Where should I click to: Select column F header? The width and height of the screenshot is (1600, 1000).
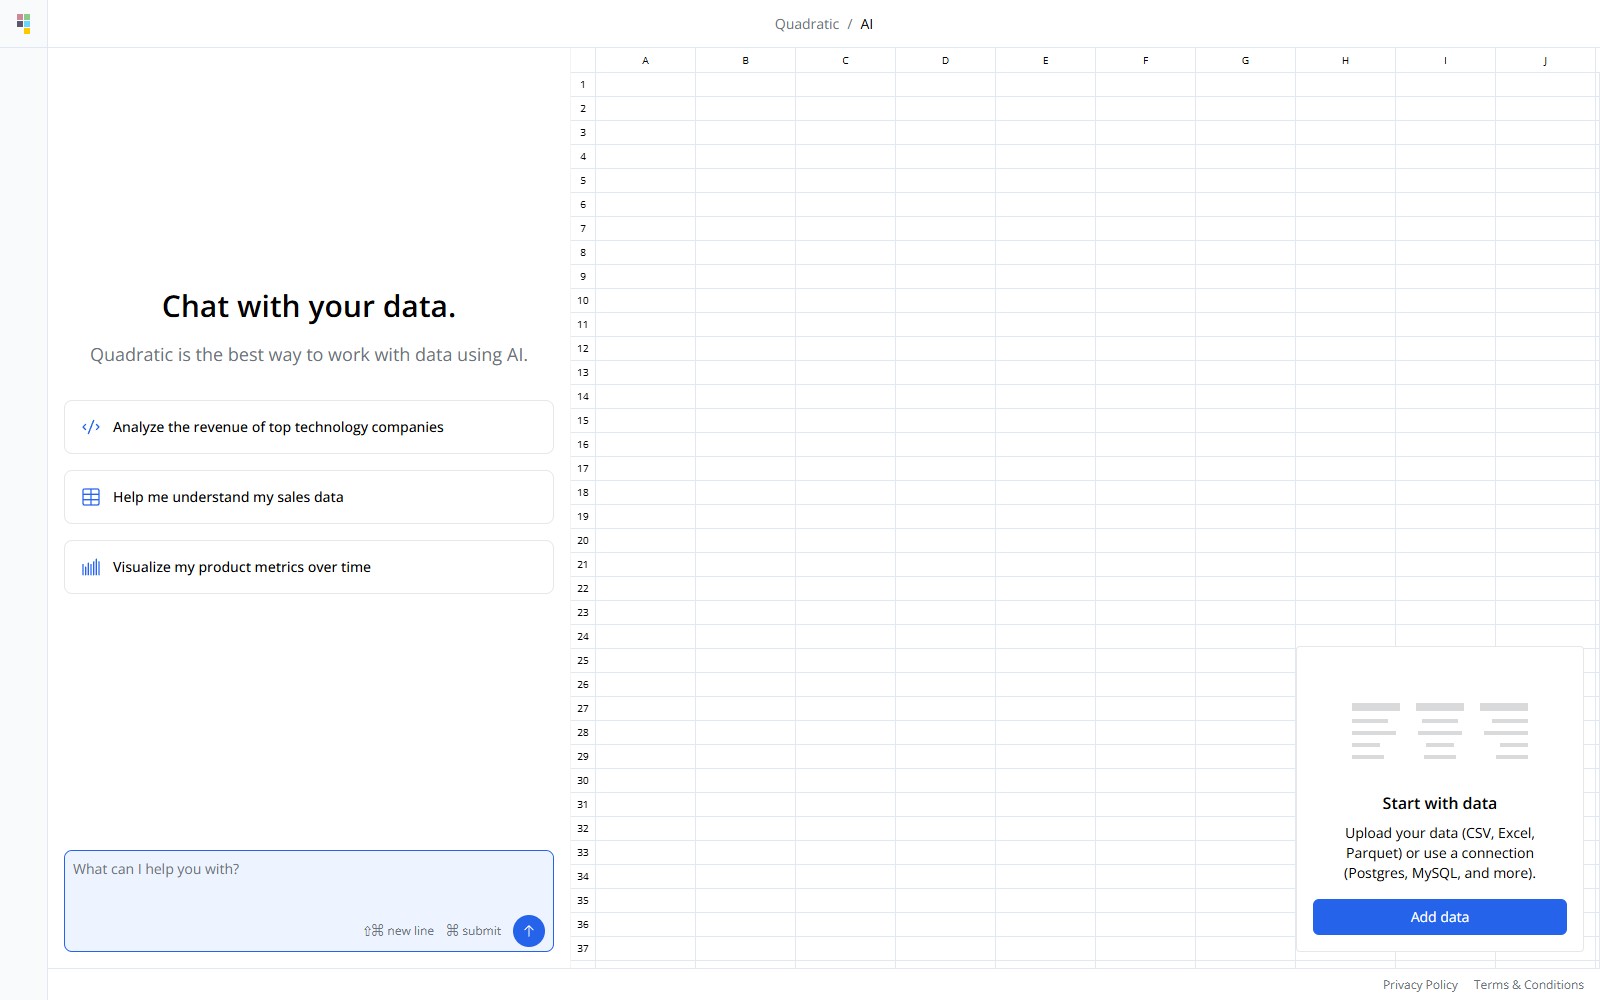[1146, 60]
